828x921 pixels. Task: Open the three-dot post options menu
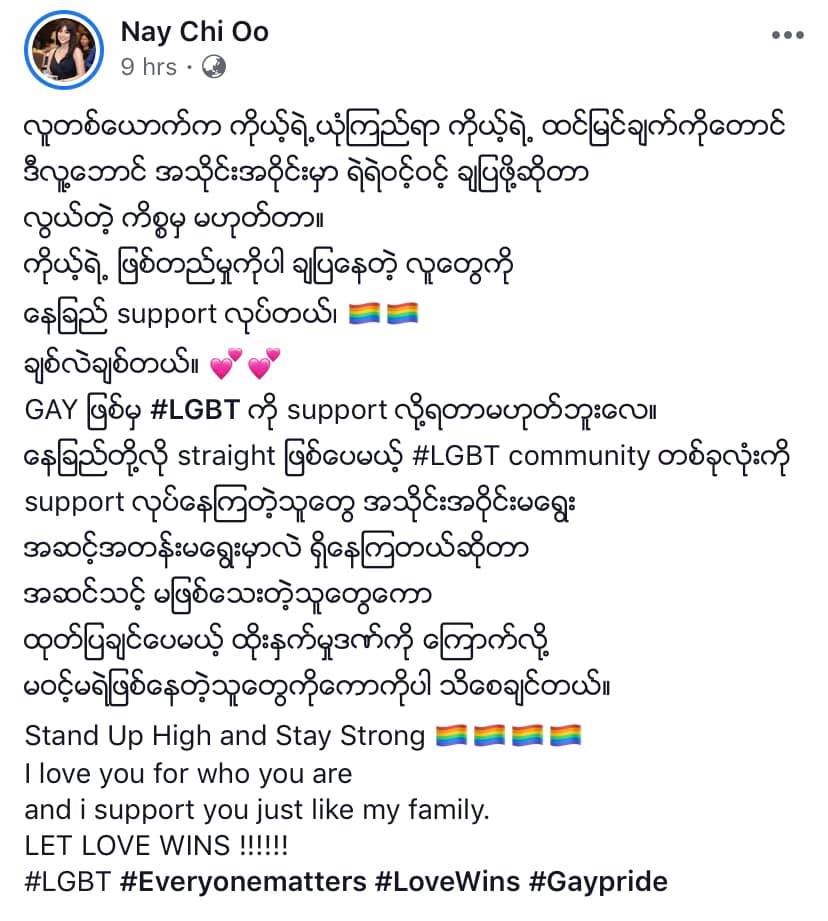(x=787, y=35)
